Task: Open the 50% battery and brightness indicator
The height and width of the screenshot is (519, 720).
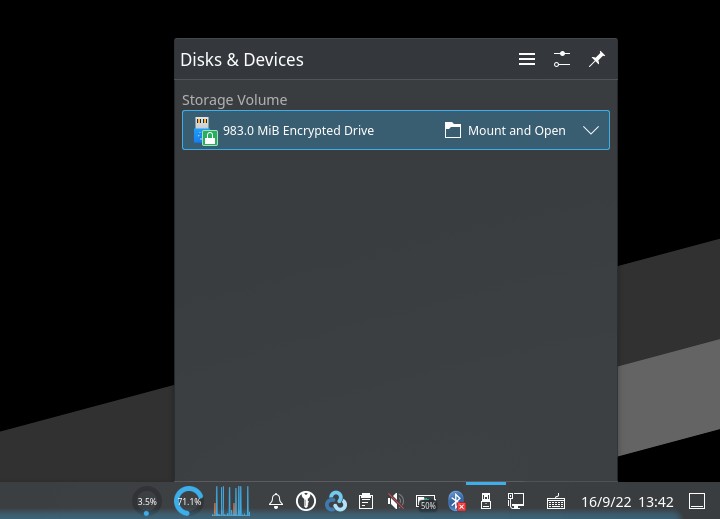Action: (426, 502)
